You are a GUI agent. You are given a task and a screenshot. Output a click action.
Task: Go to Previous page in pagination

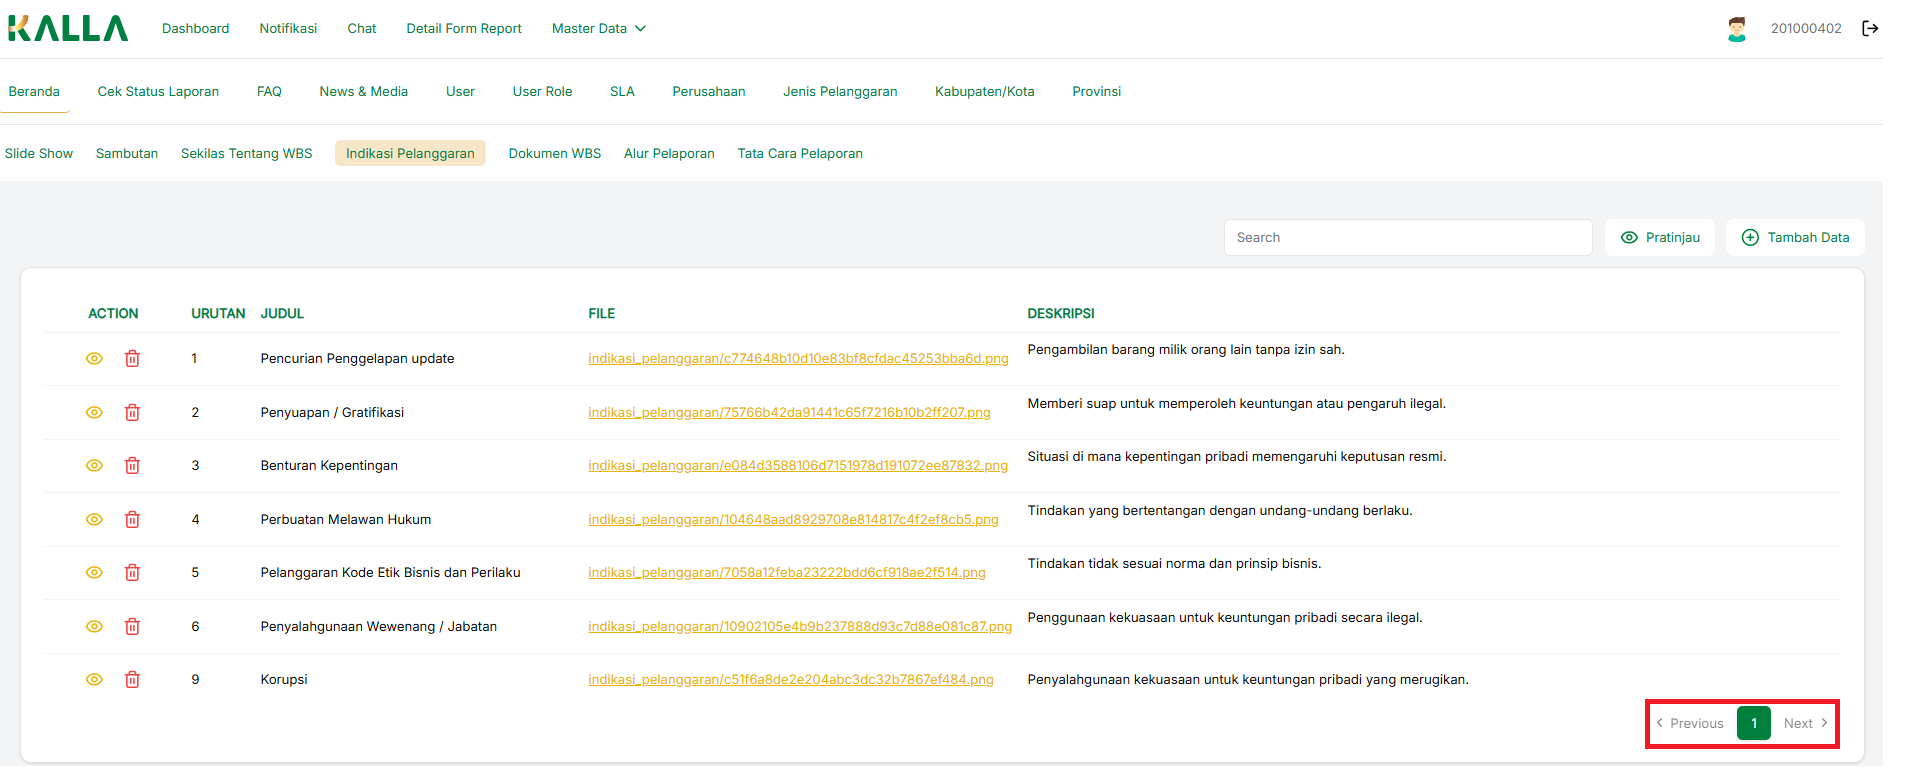tap(1690, 724)
